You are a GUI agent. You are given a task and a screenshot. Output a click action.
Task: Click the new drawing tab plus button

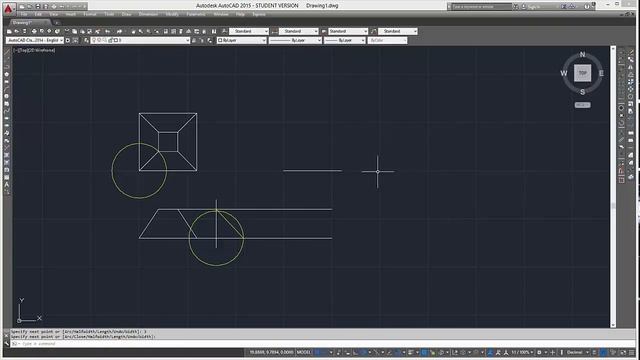click(57, 22)
